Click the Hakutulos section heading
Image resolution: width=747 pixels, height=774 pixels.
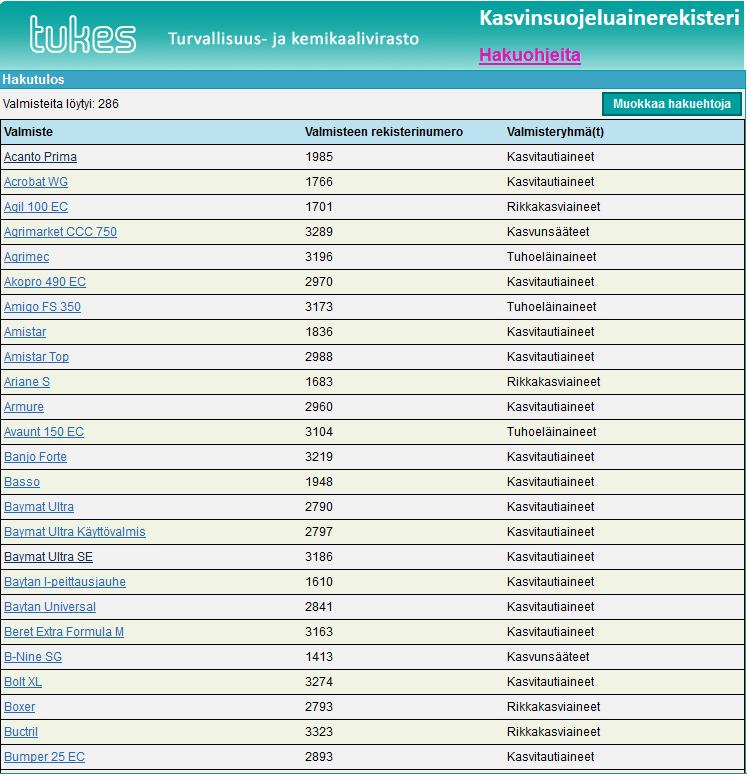coord(33,79)
